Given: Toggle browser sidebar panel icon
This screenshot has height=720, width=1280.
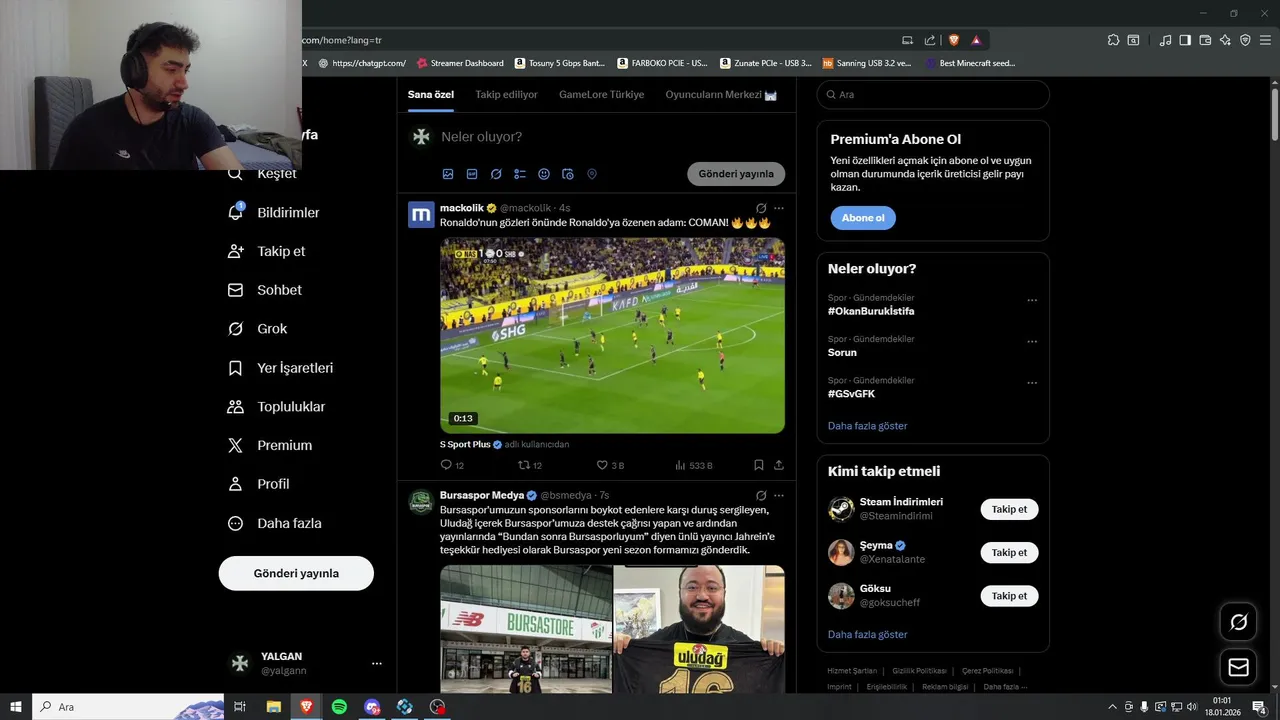Looking at the screenshot, I should click(1185, 40).
